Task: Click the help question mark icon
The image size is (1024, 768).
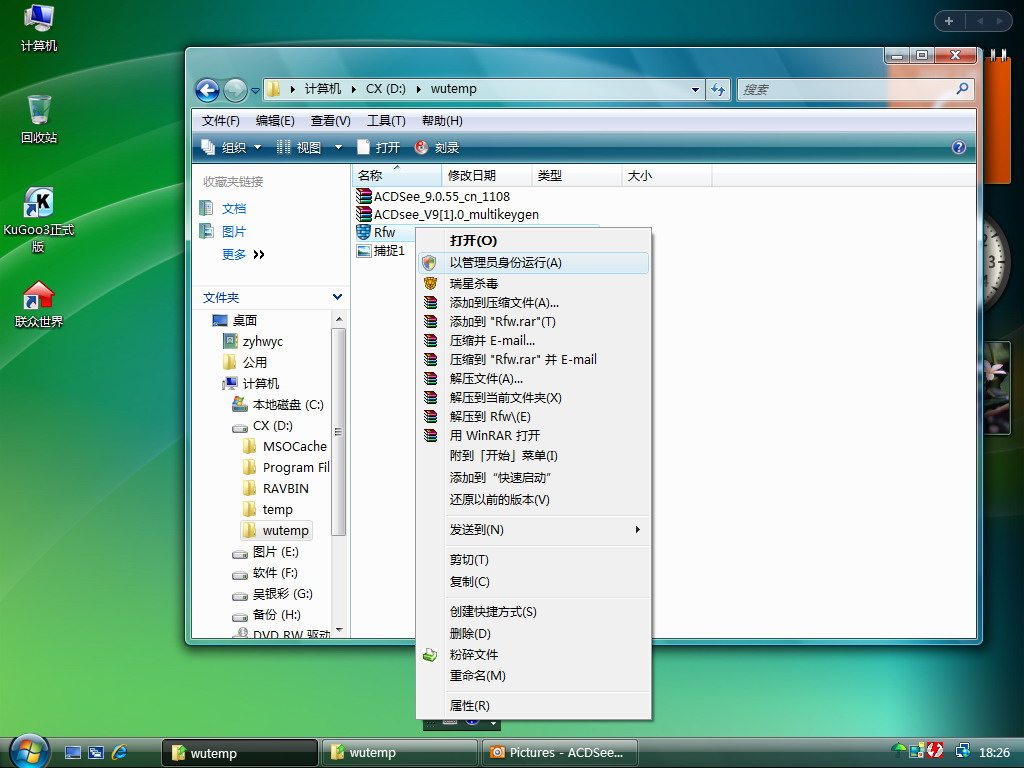Action: (x=959, y=147)
